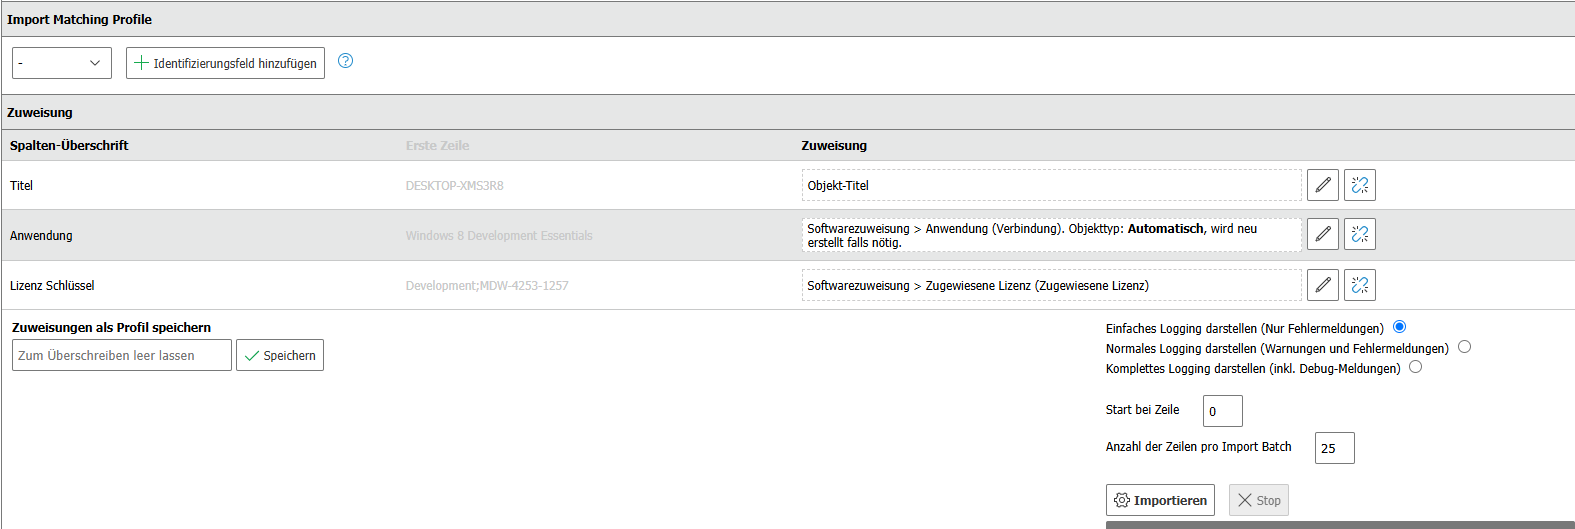
Task: Open the identification field dropdown
Action: pyautogui.click(x=62, y=63)
